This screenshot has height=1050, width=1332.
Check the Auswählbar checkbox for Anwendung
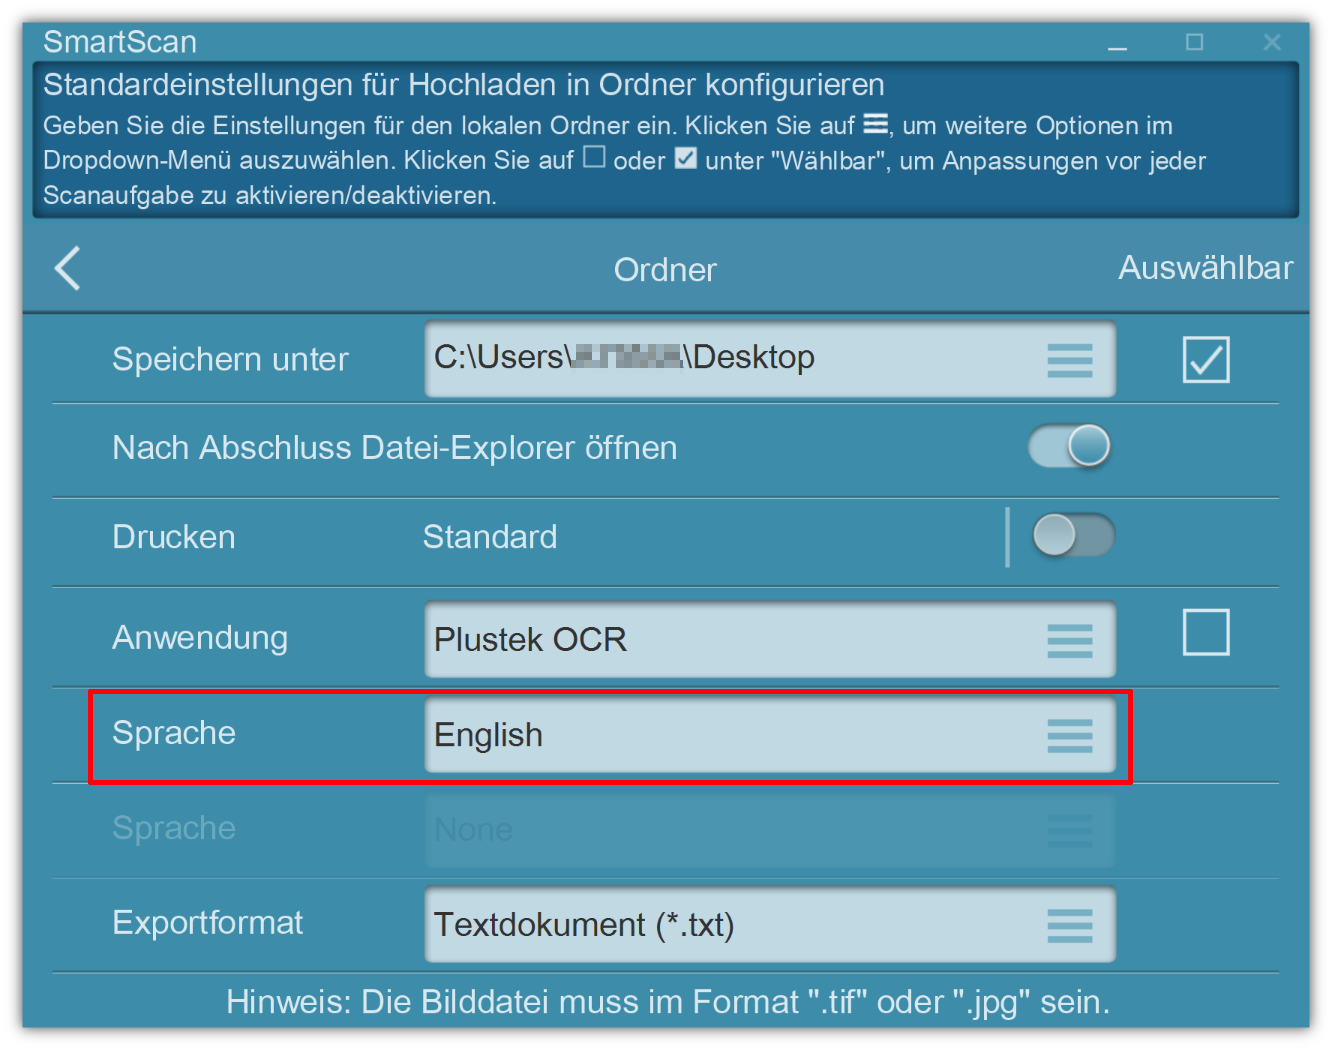1205,633
